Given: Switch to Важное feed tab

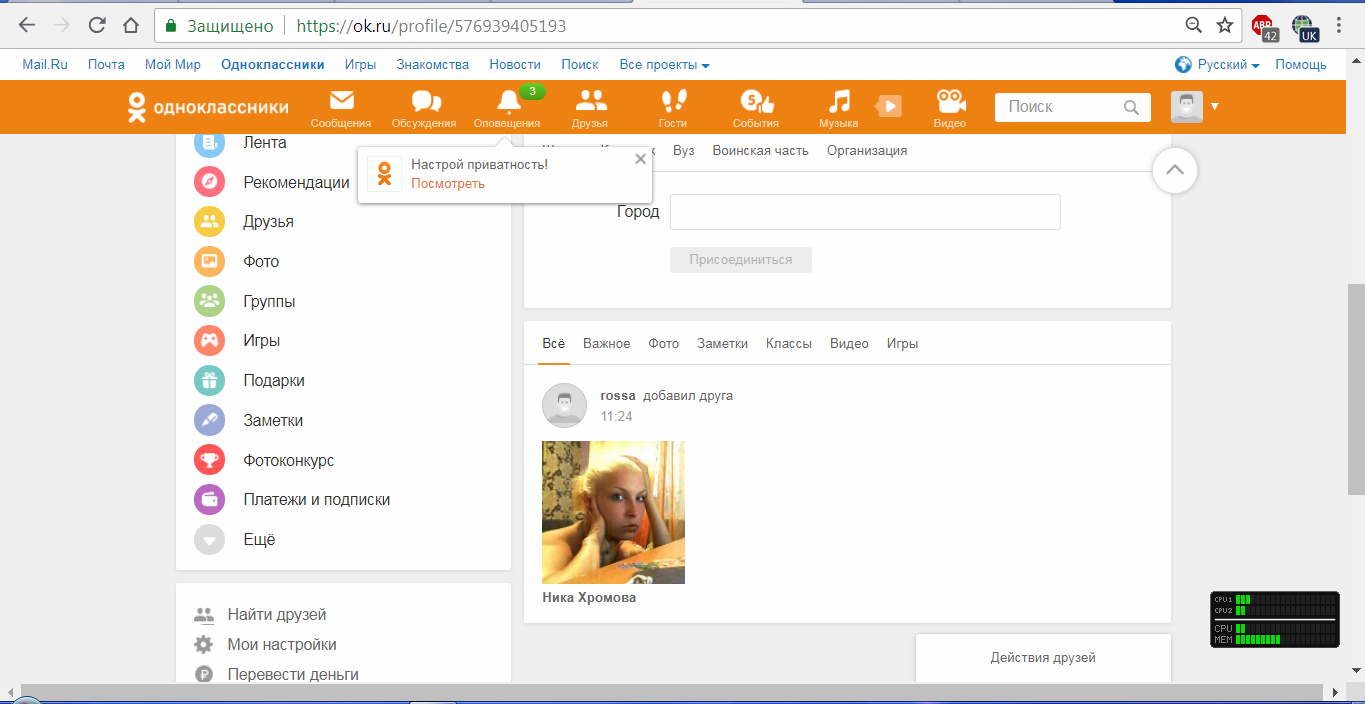Looking at the screenshot, I should click(607, 343).
